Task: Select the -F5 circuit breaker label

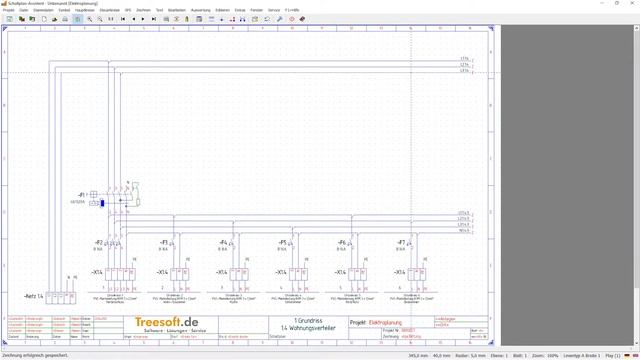Action: point(282,242)
